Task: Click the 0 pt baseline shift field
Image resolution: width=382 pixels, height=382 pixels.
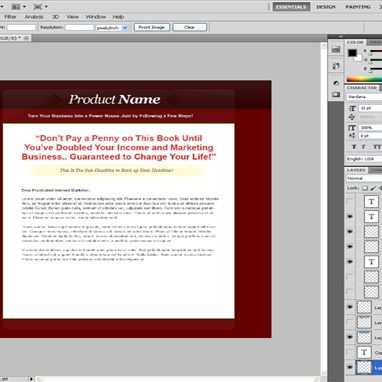Action: pyautogui.click(x=370, y=136)
